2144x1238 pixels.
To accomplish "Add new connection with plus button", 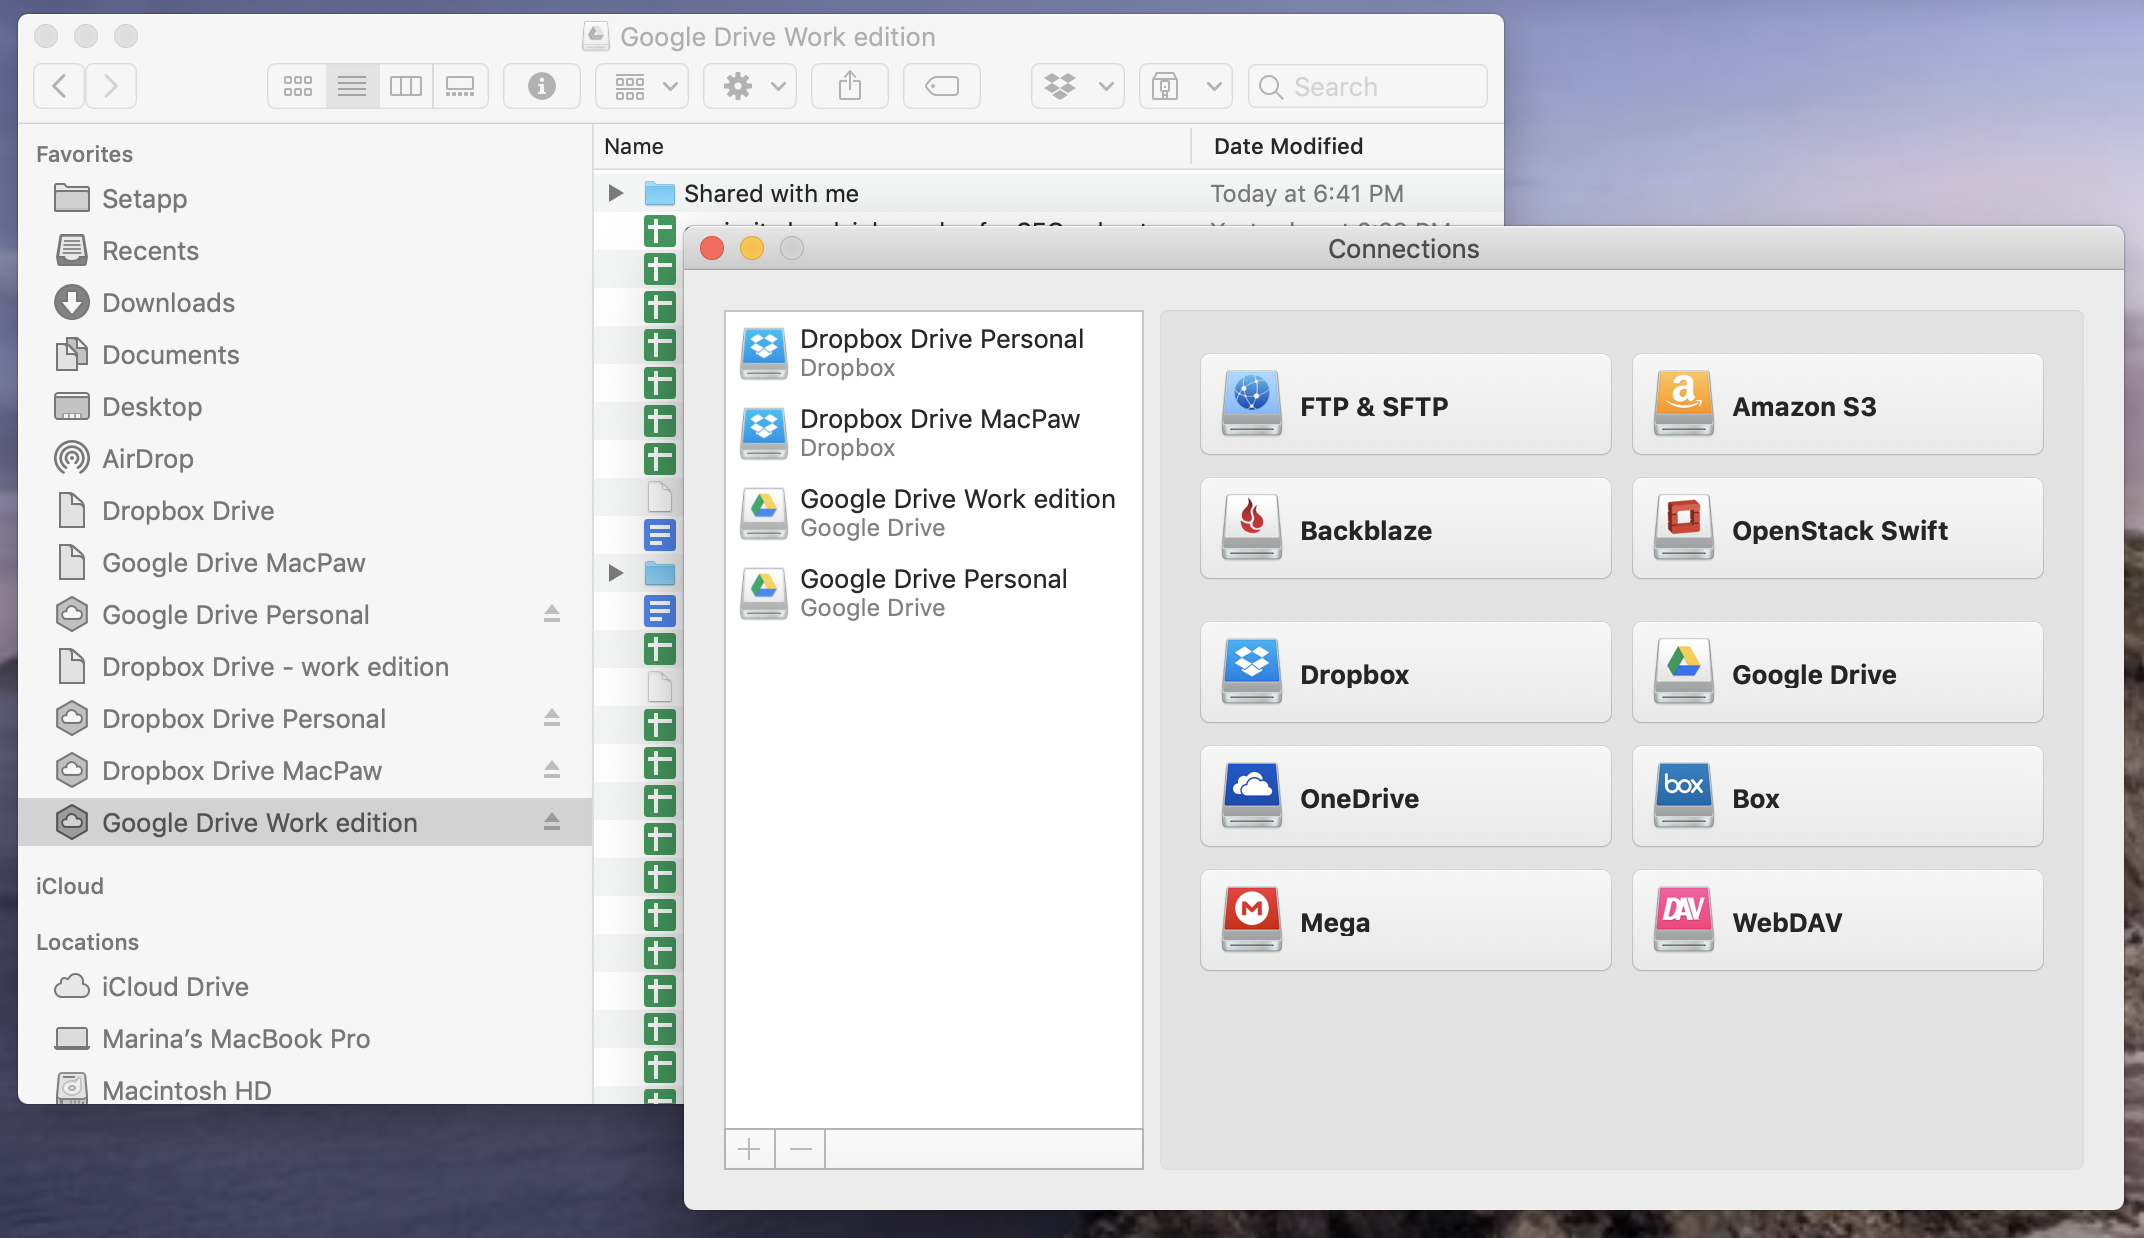I will tap(750, 1149).
